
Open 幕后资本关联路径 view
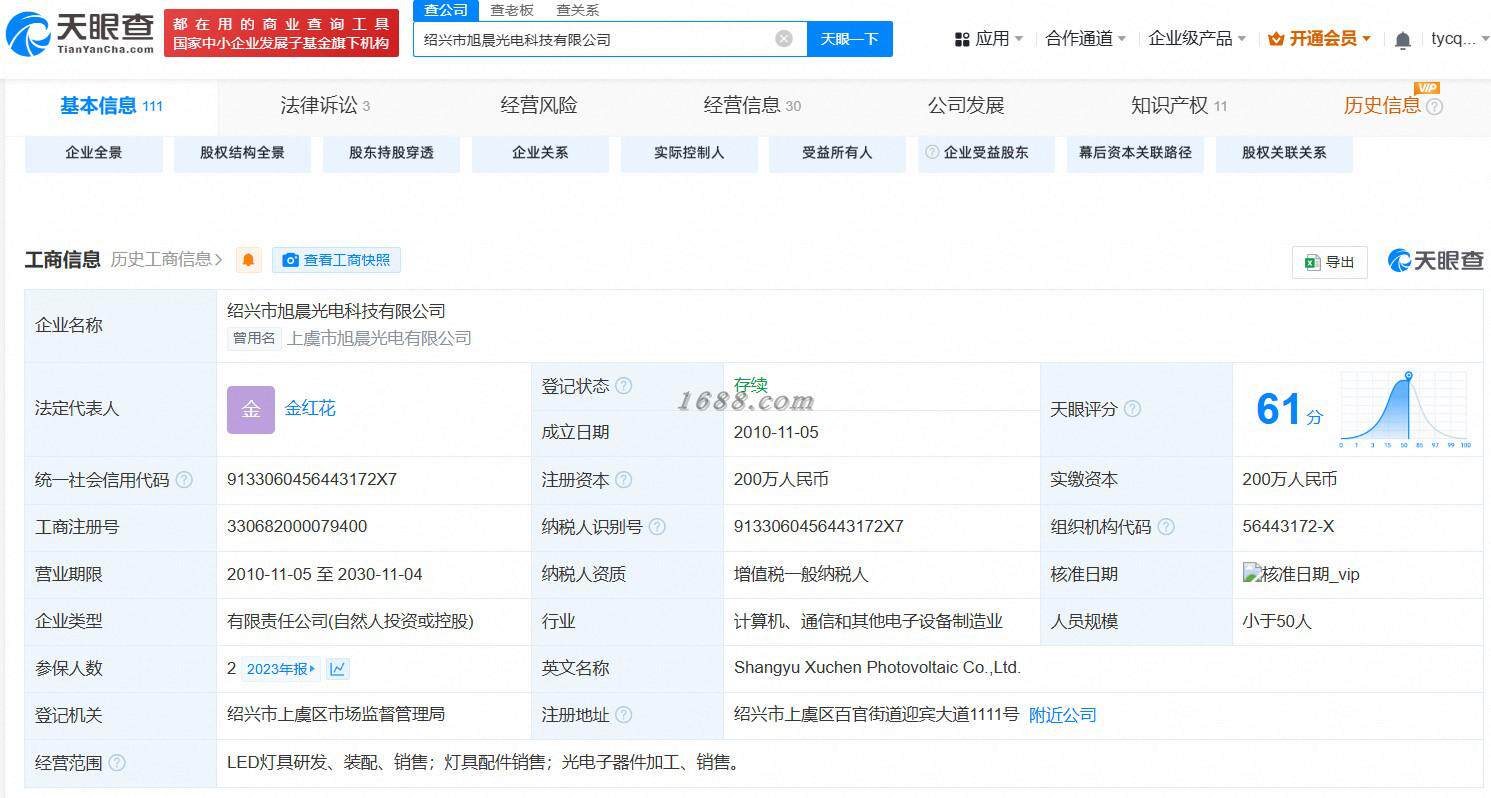[x=1135, y=153]
